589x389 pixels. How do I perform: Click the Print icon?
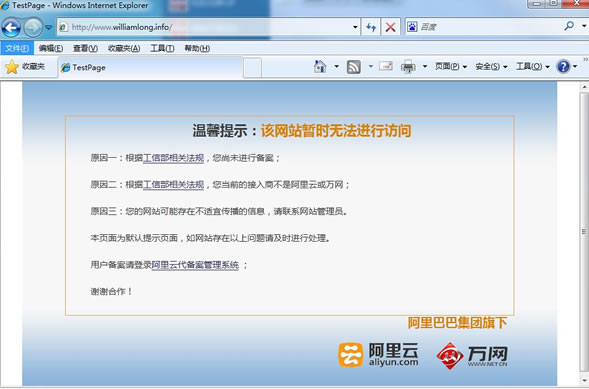coord(408,66)
